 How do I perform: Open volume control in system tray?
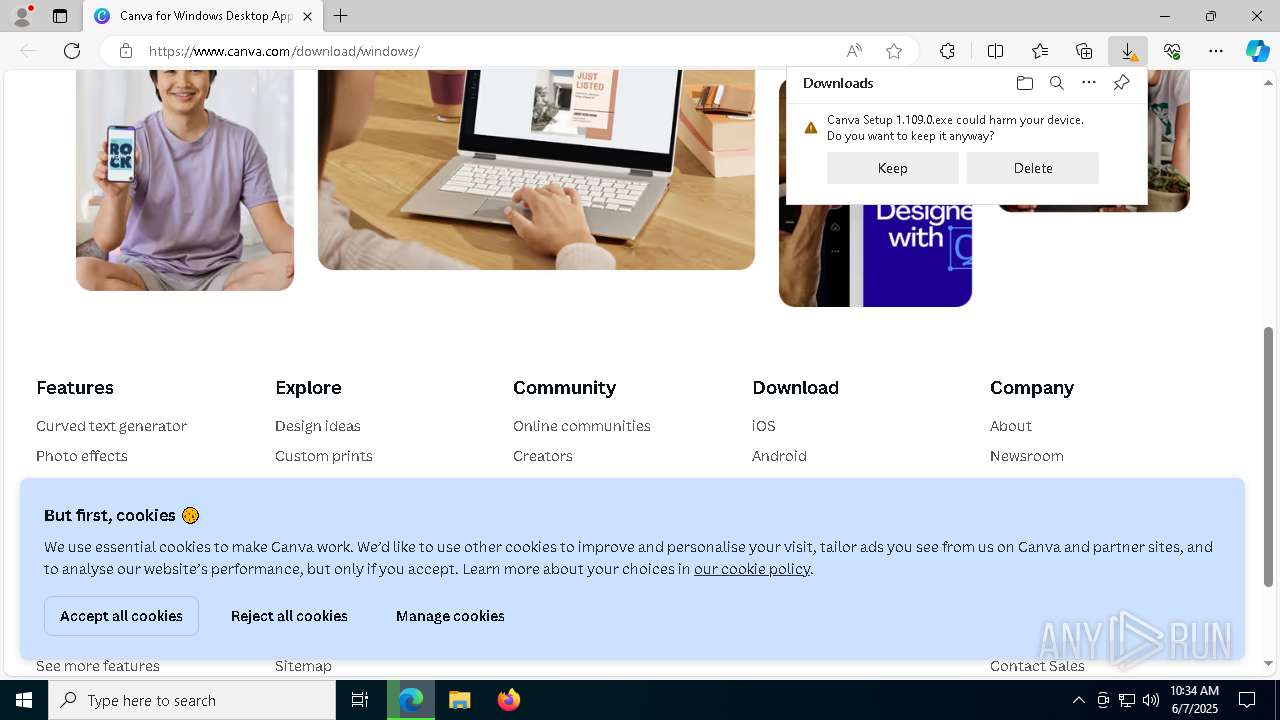[1151, 700]
